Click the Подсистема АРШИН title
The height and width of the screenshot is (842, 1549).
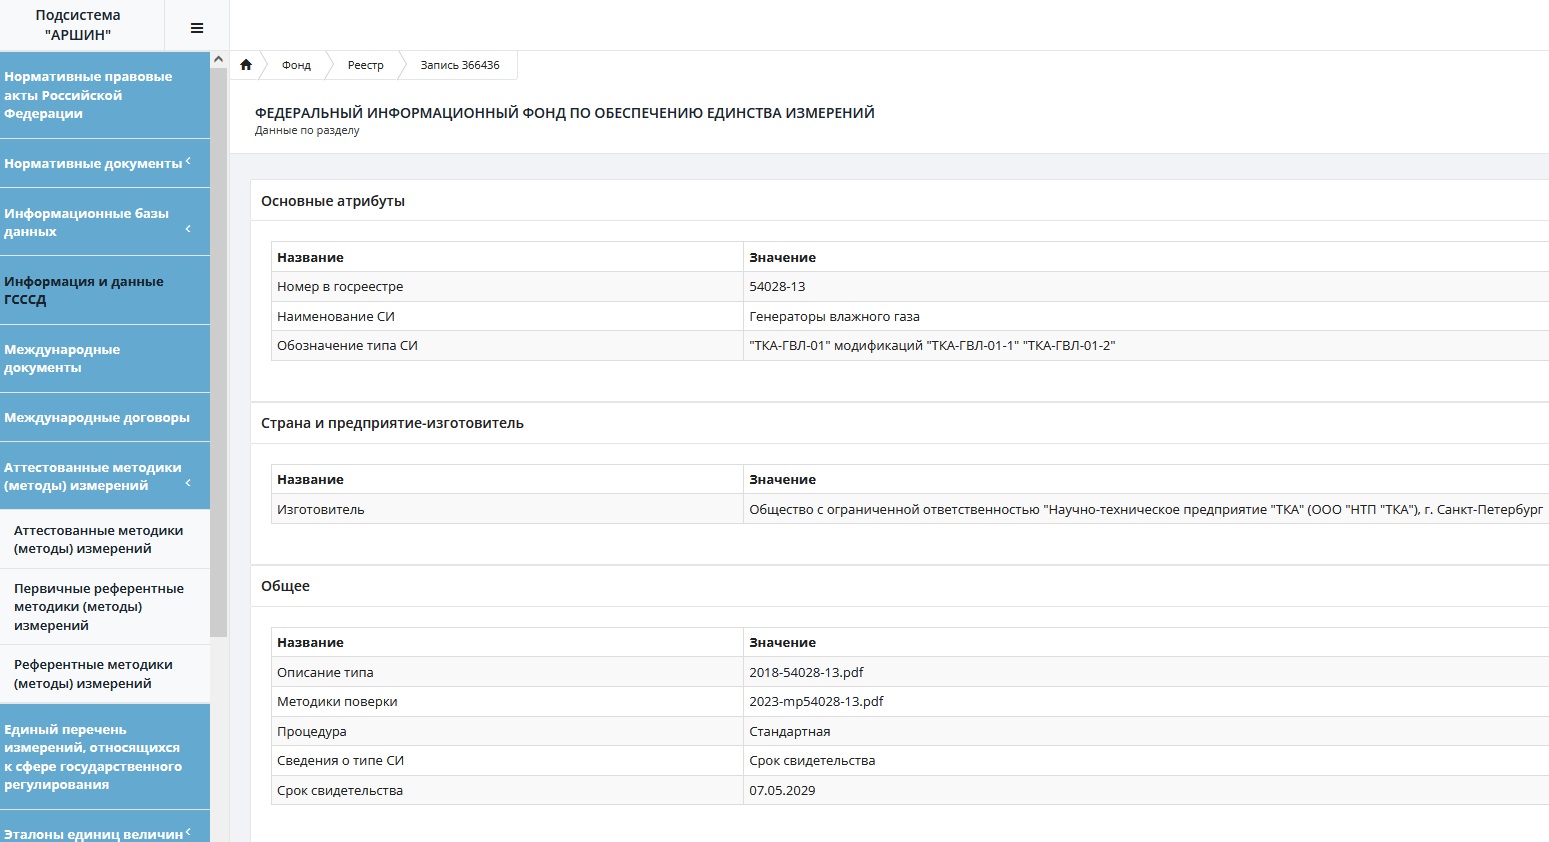pyautogui.click(x=78, y=25)
